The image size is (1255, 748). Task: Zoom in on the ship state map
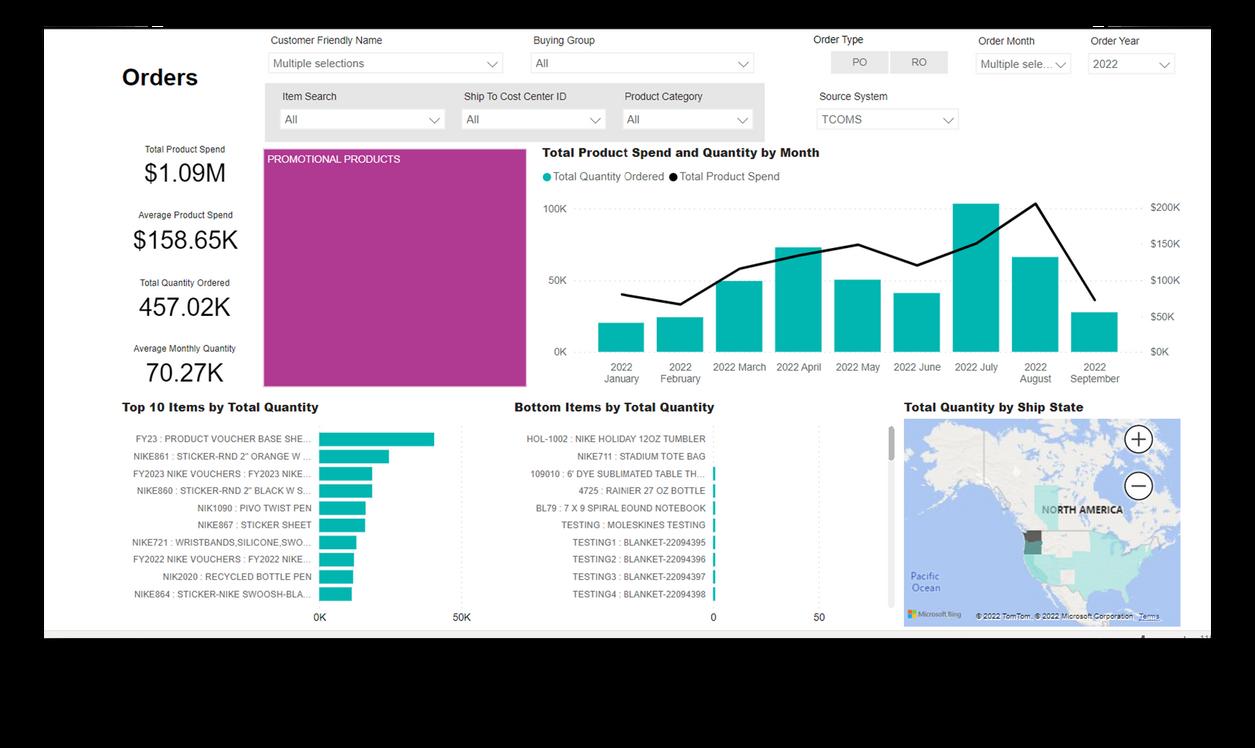point(1138,439)
